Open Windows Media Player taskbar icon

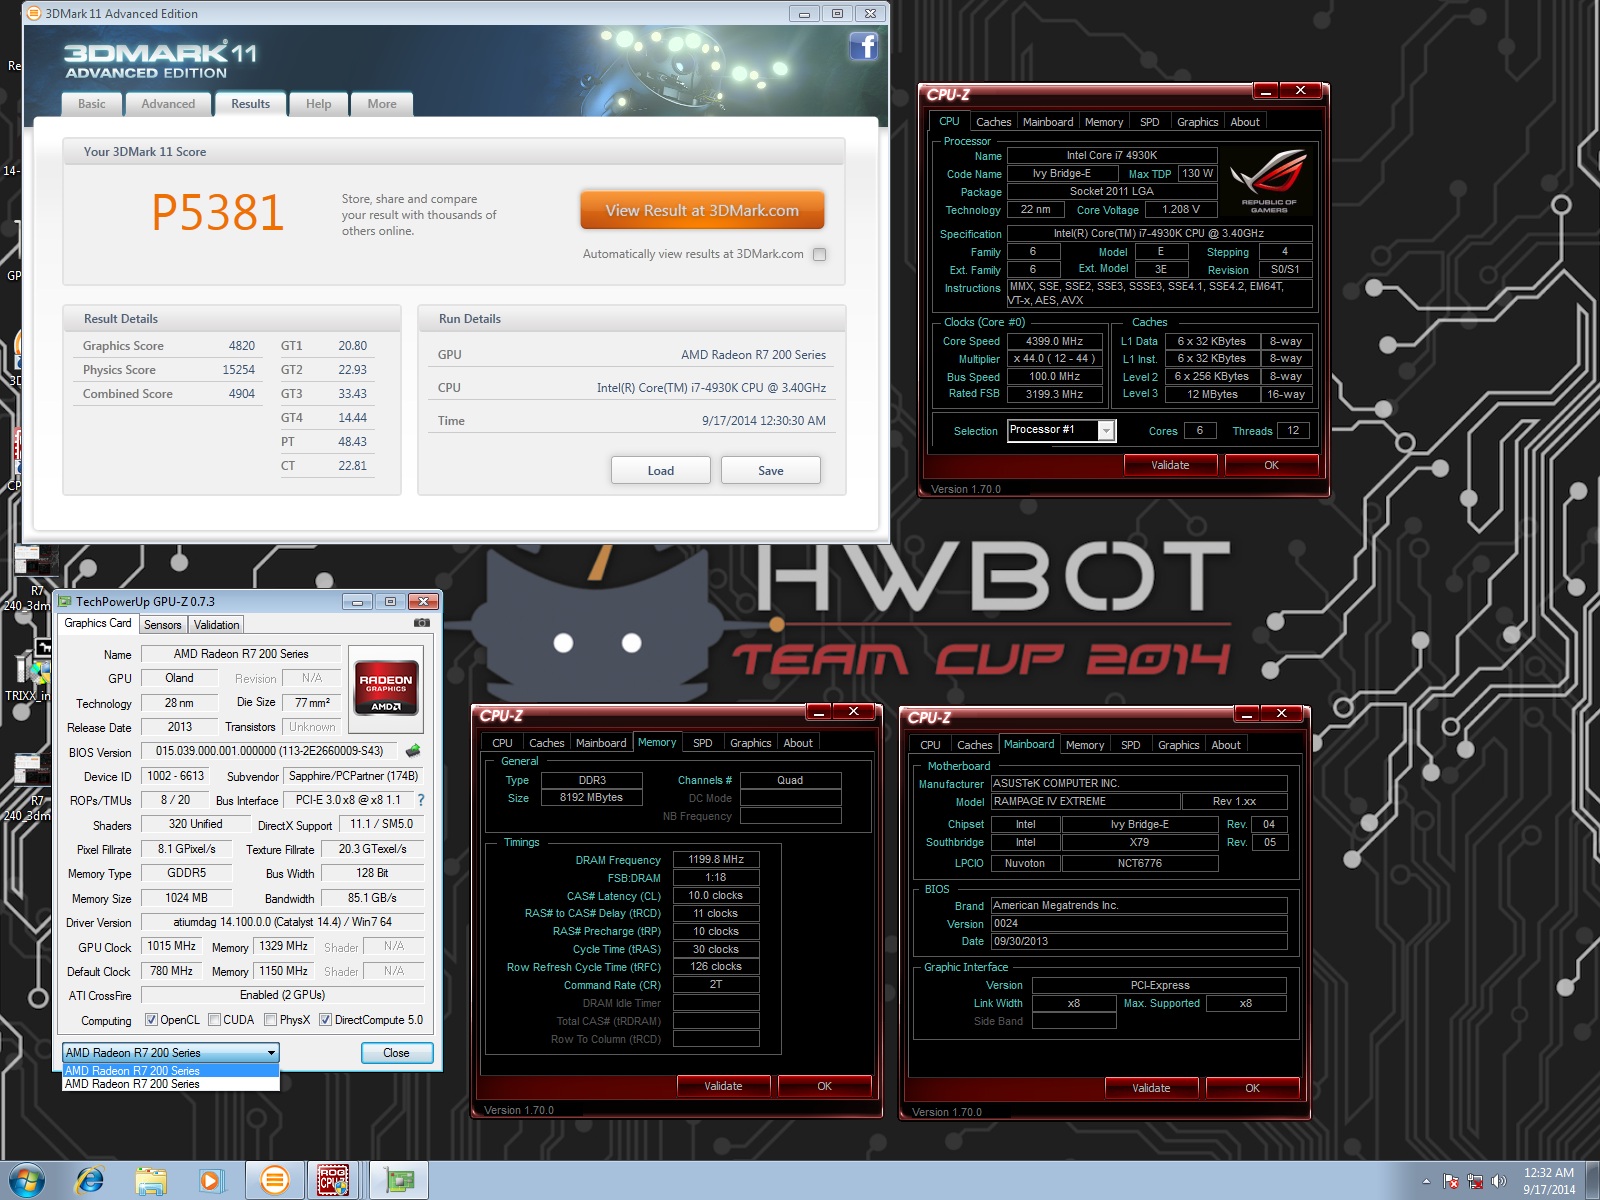point(211,1181)
